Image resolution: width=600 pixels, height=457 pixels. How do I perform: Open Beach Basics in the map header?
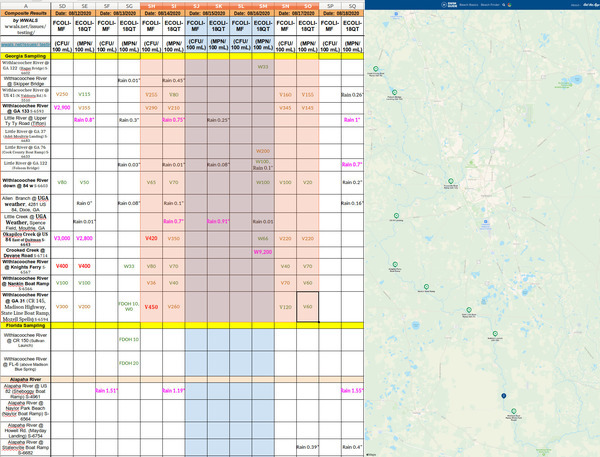click(469, 5)
